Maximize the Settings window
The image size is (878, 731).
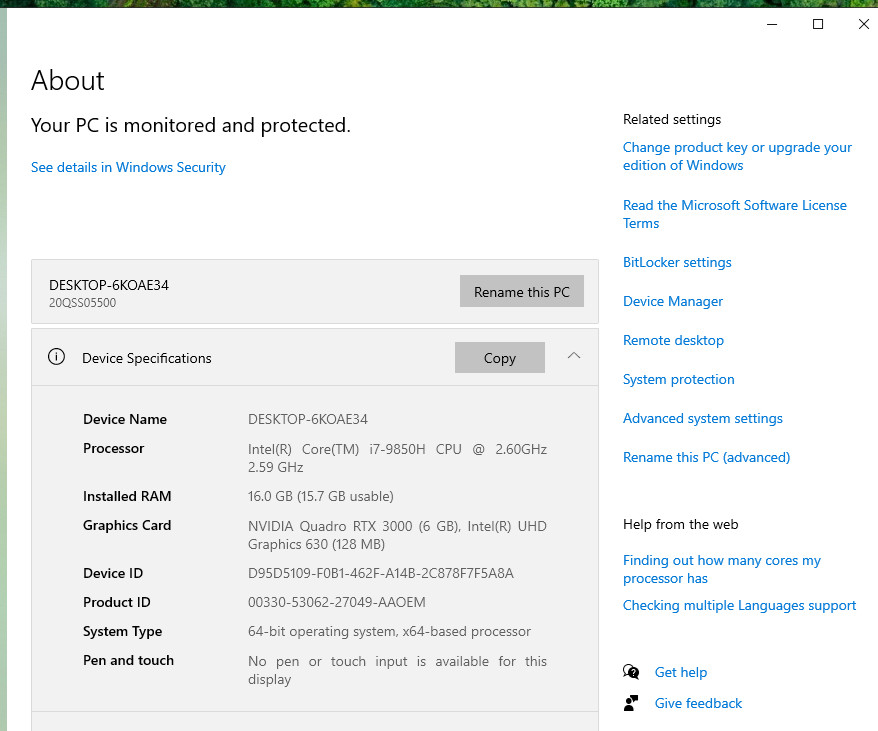pyautogui.click(x=818, y=24)
